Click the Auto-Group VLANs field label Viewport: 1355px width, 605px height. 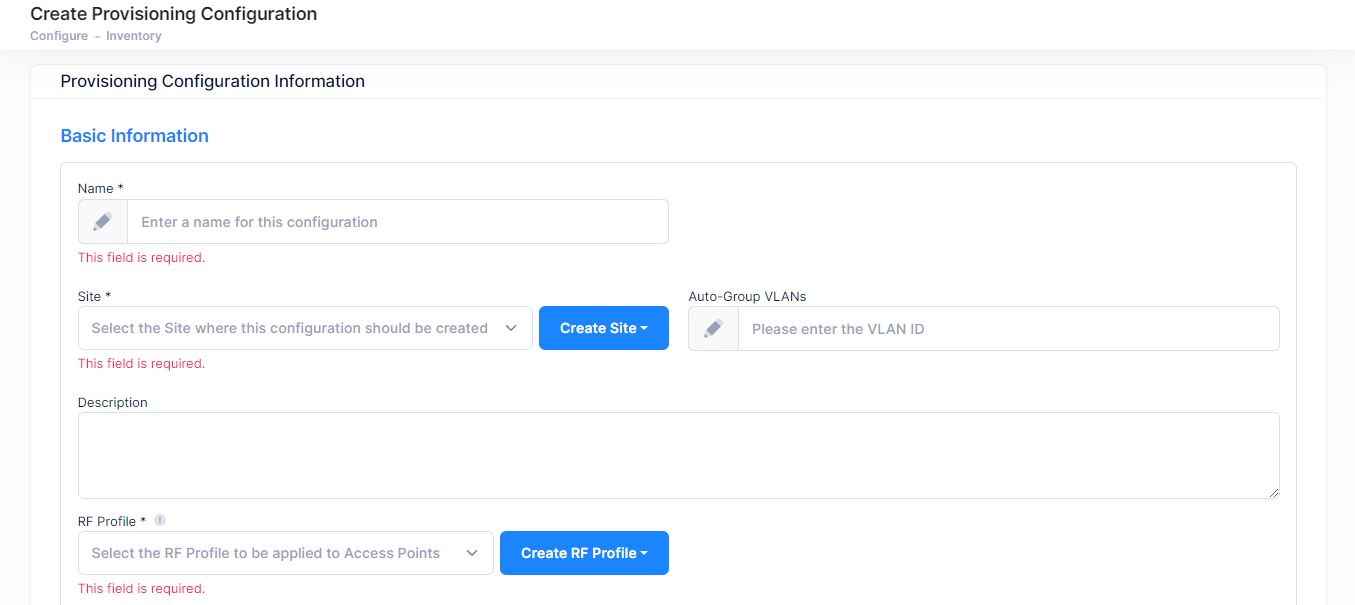pos(747,296)
